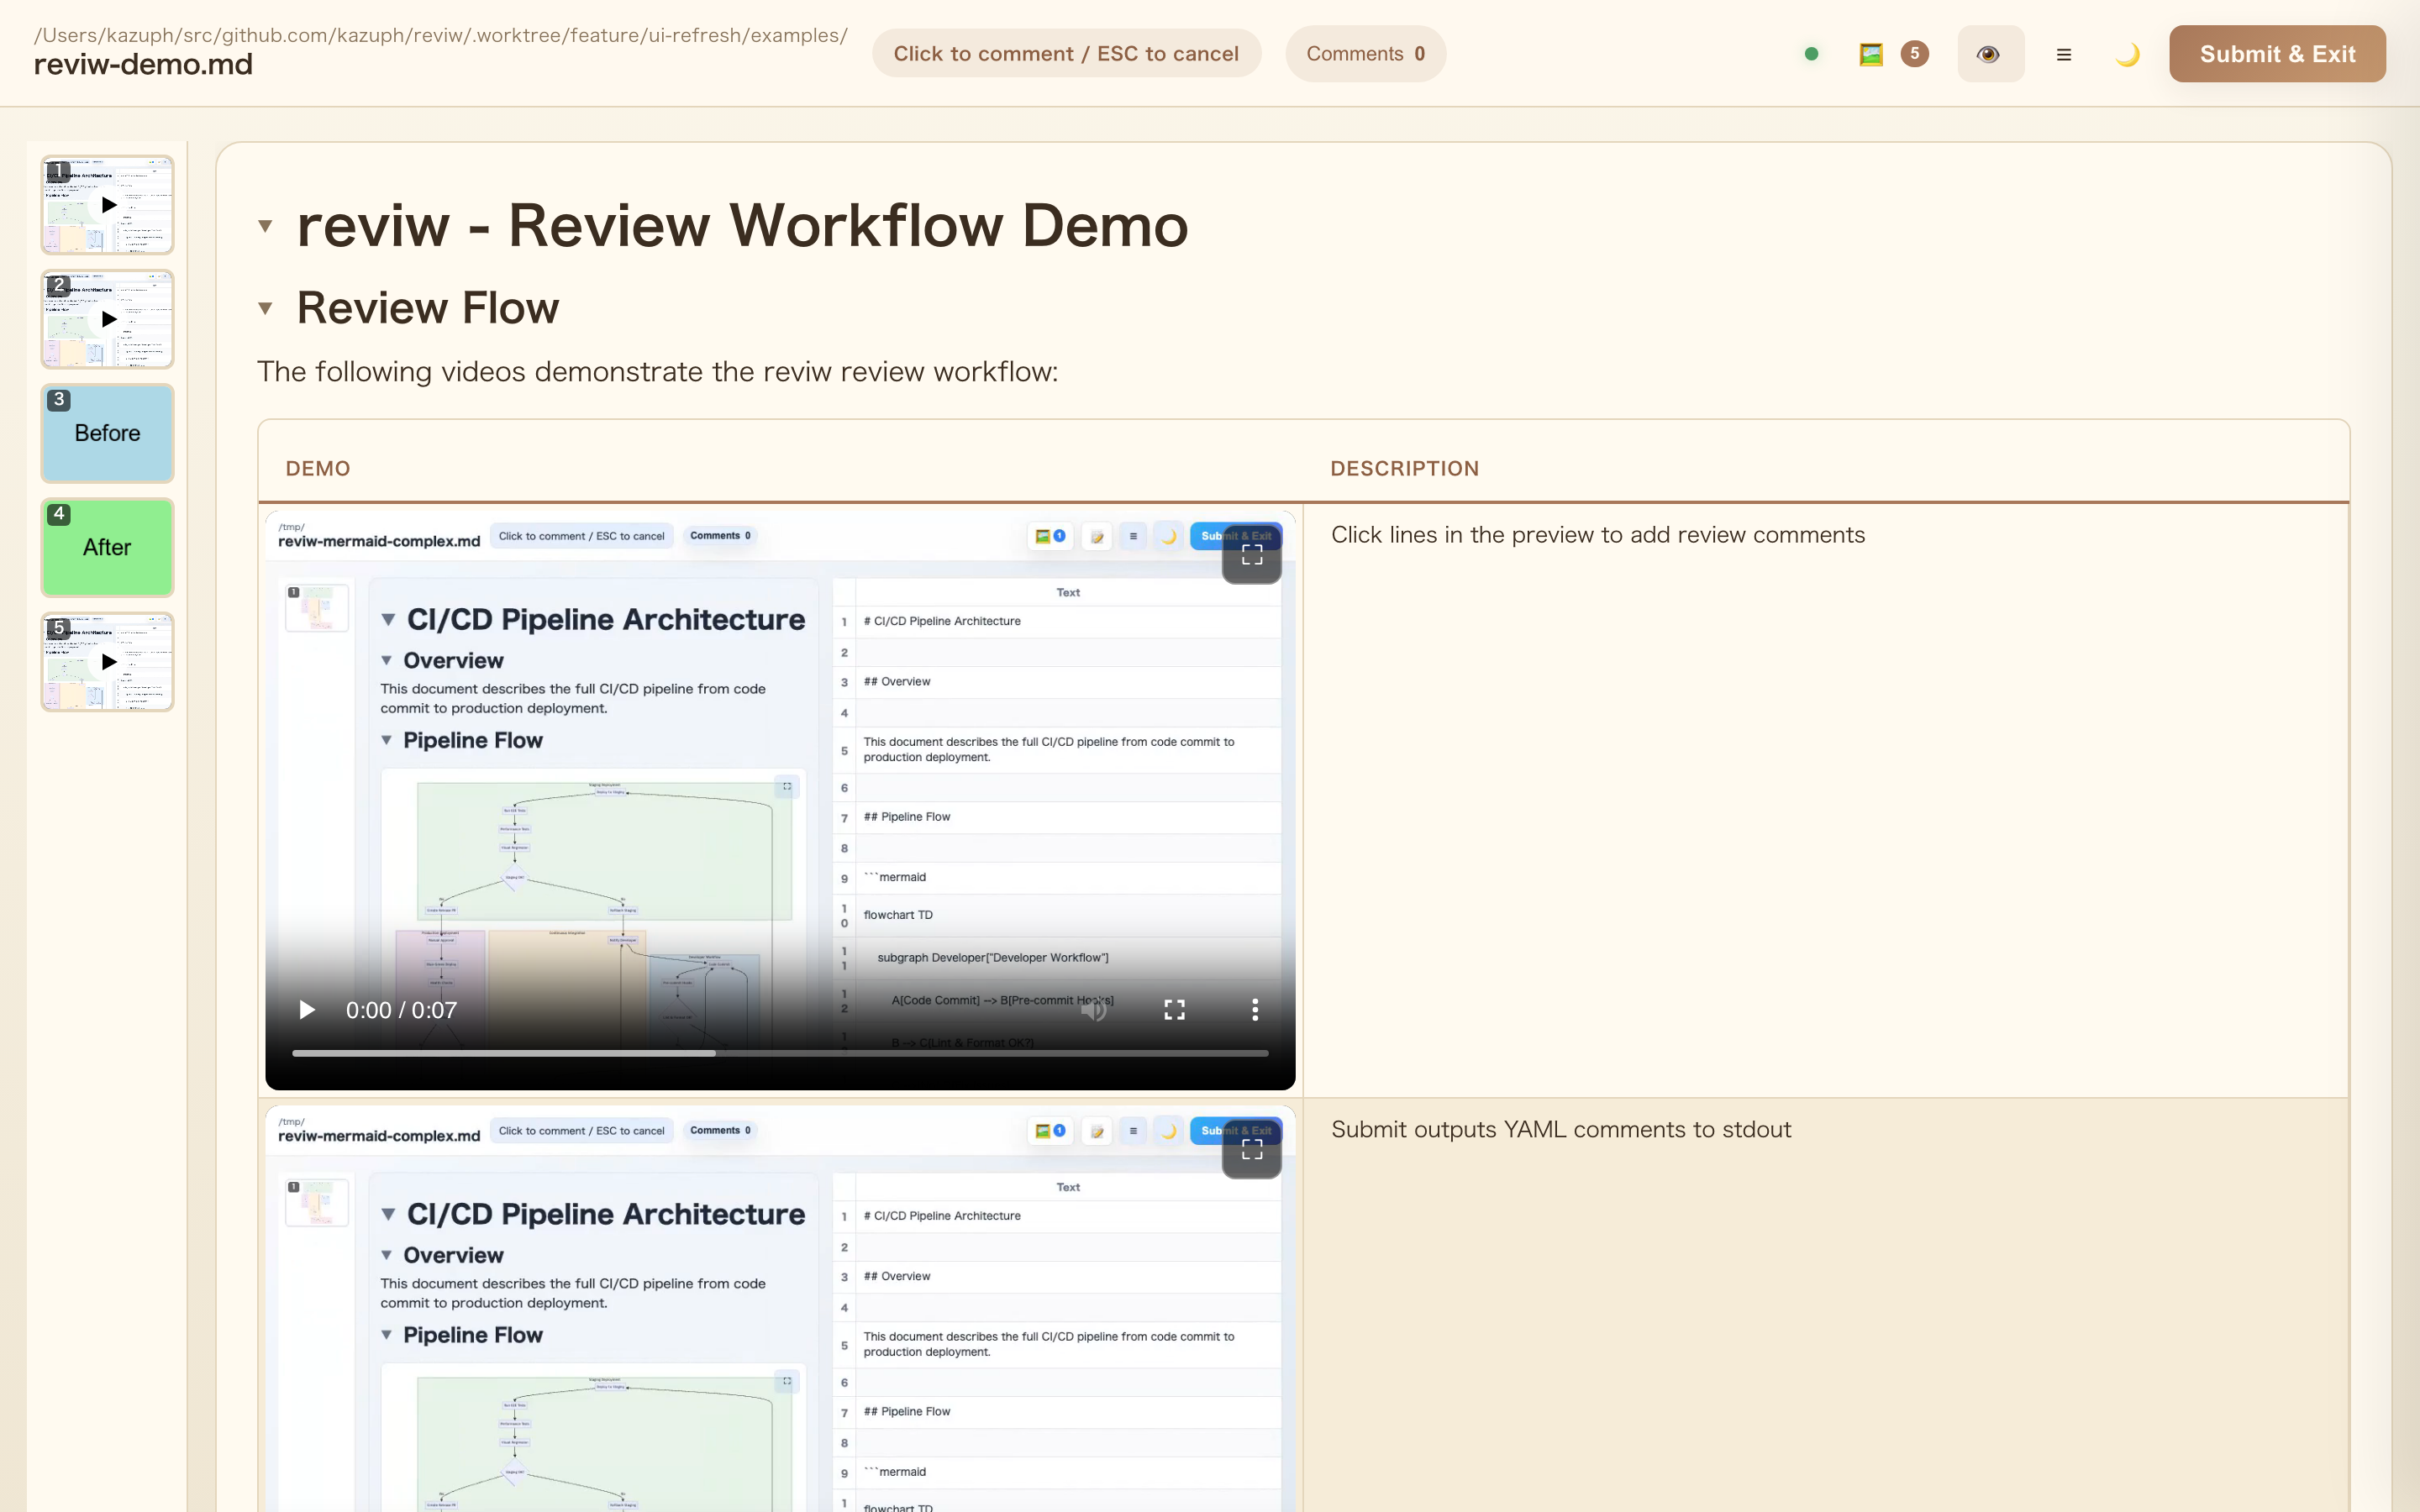Click 'Submit outputs YAML comments to stdout' text
The image size is (2420, 1512).
coord(1561,1130)
